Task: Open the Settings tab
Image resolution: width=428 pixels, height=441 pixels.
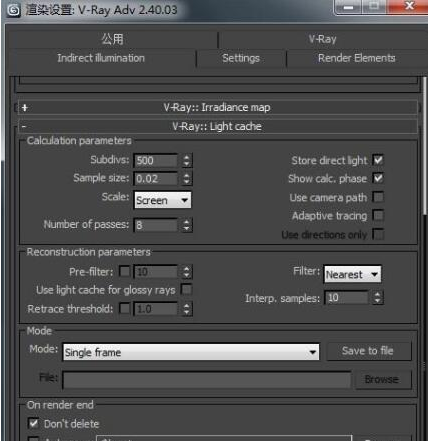Action: [241, 58]
